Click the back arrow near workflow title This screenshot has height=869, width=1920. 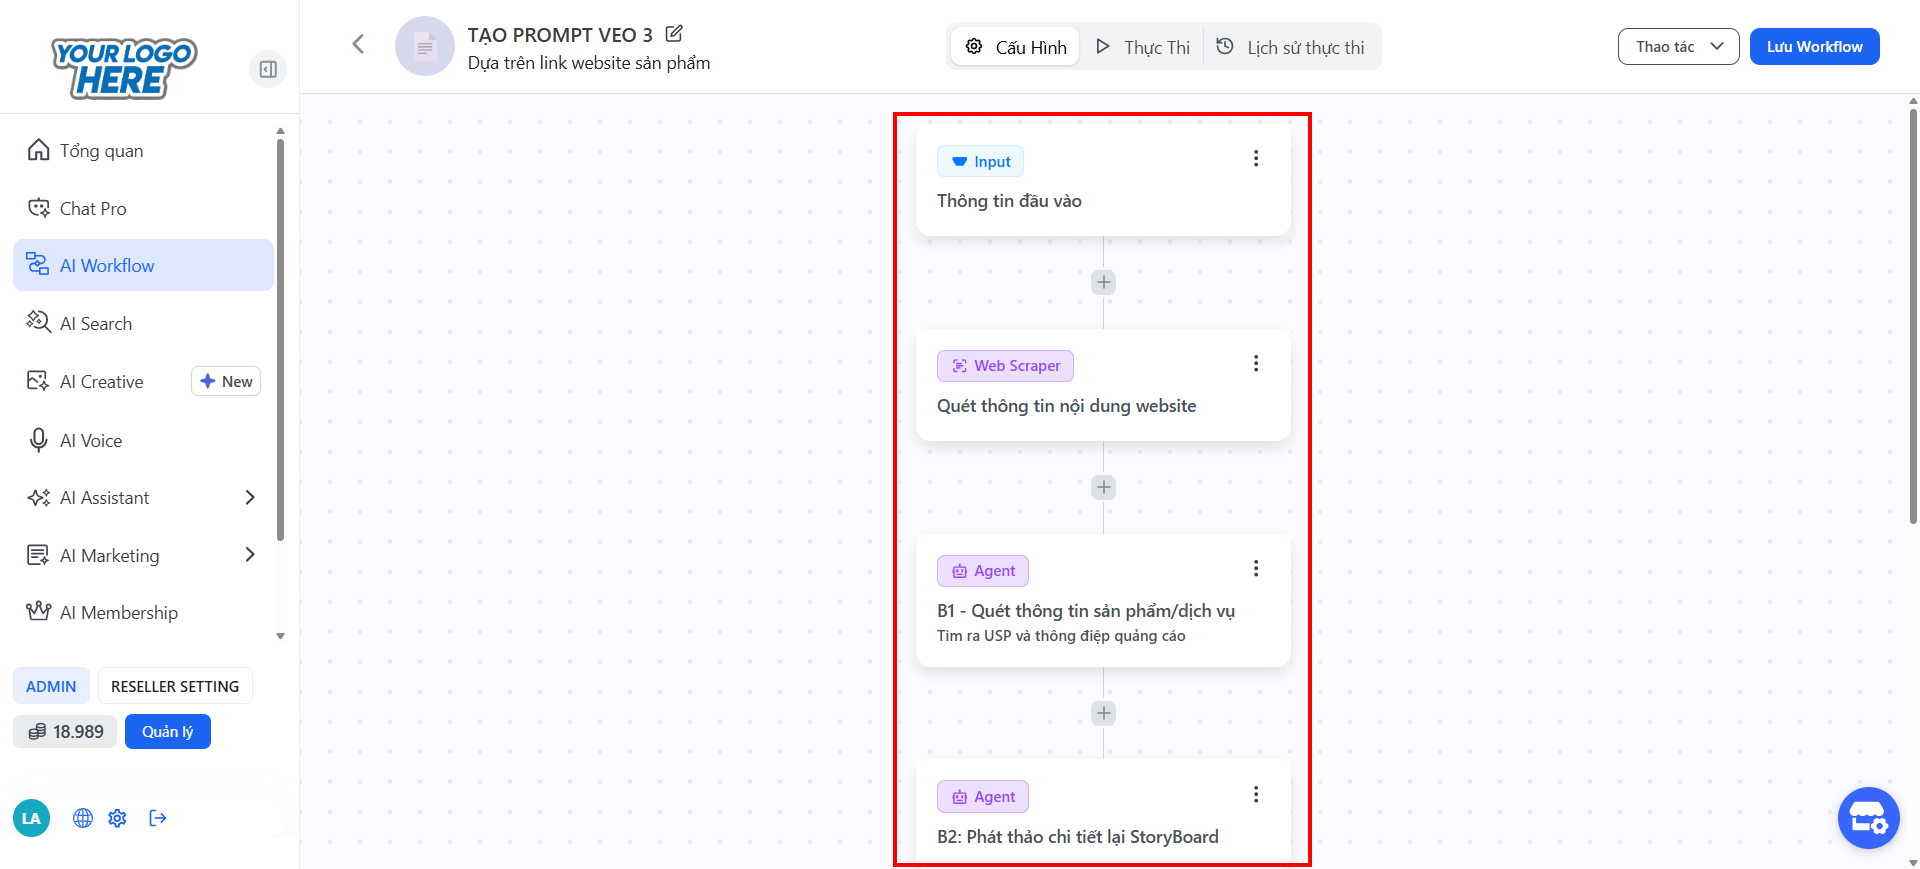[x=358, y=44]
